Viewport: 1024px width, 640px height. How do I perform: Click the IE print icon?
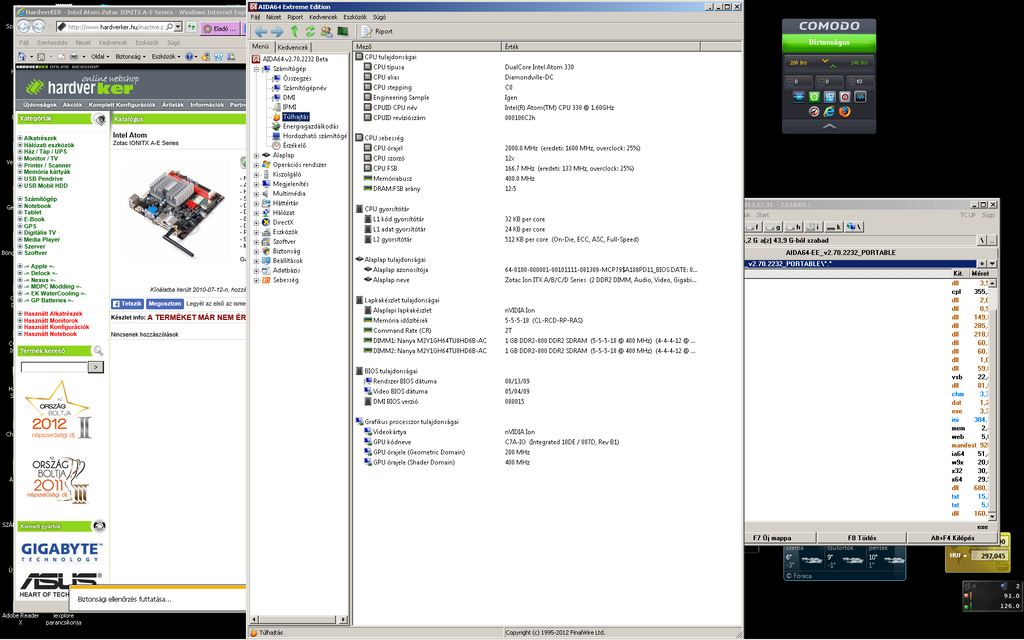(x=76, y=57)
